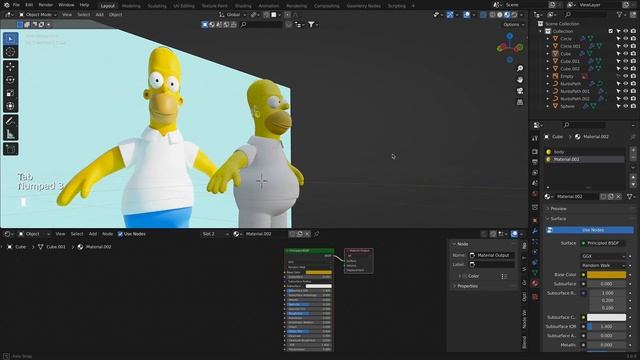The height and width of the screenshot is (360, 640).
Task: Pick the Measure tool
Action: [11, 134]
